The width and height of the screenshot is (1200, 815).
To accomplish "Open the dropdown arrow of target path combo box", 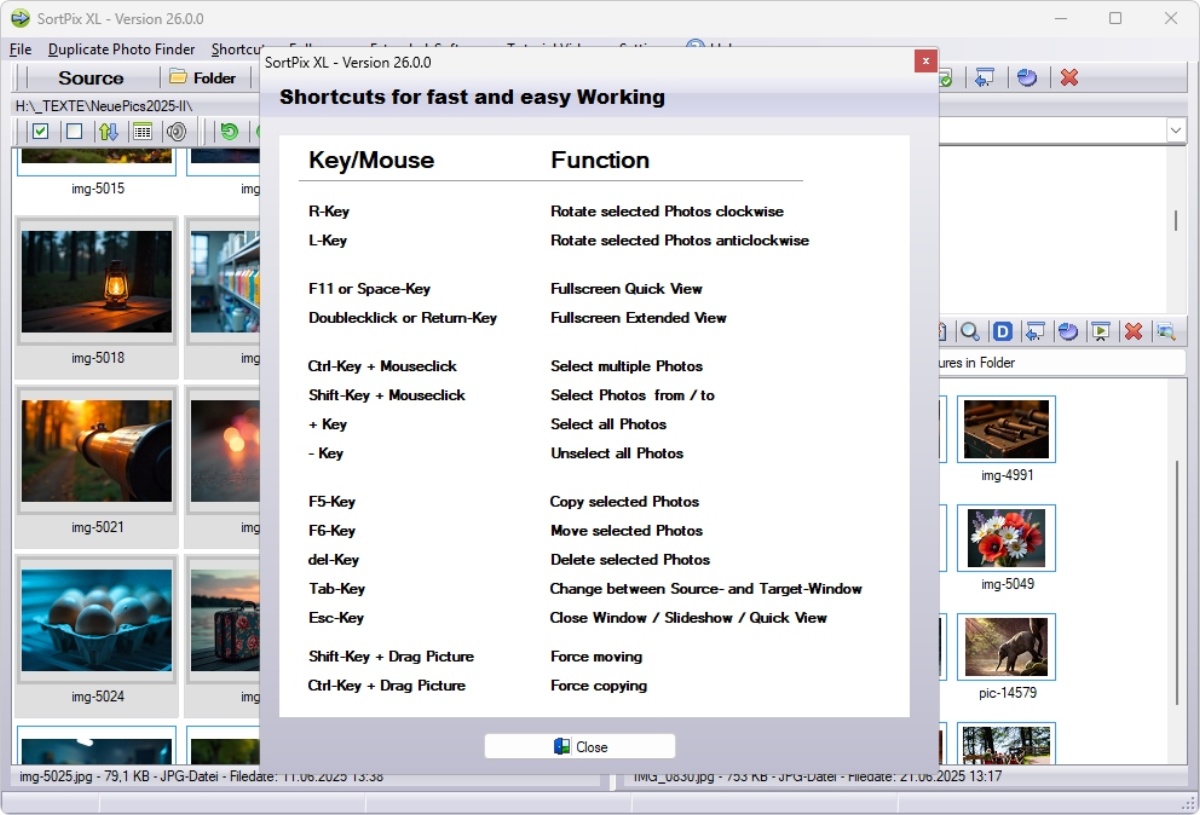I will point(1174,130).
